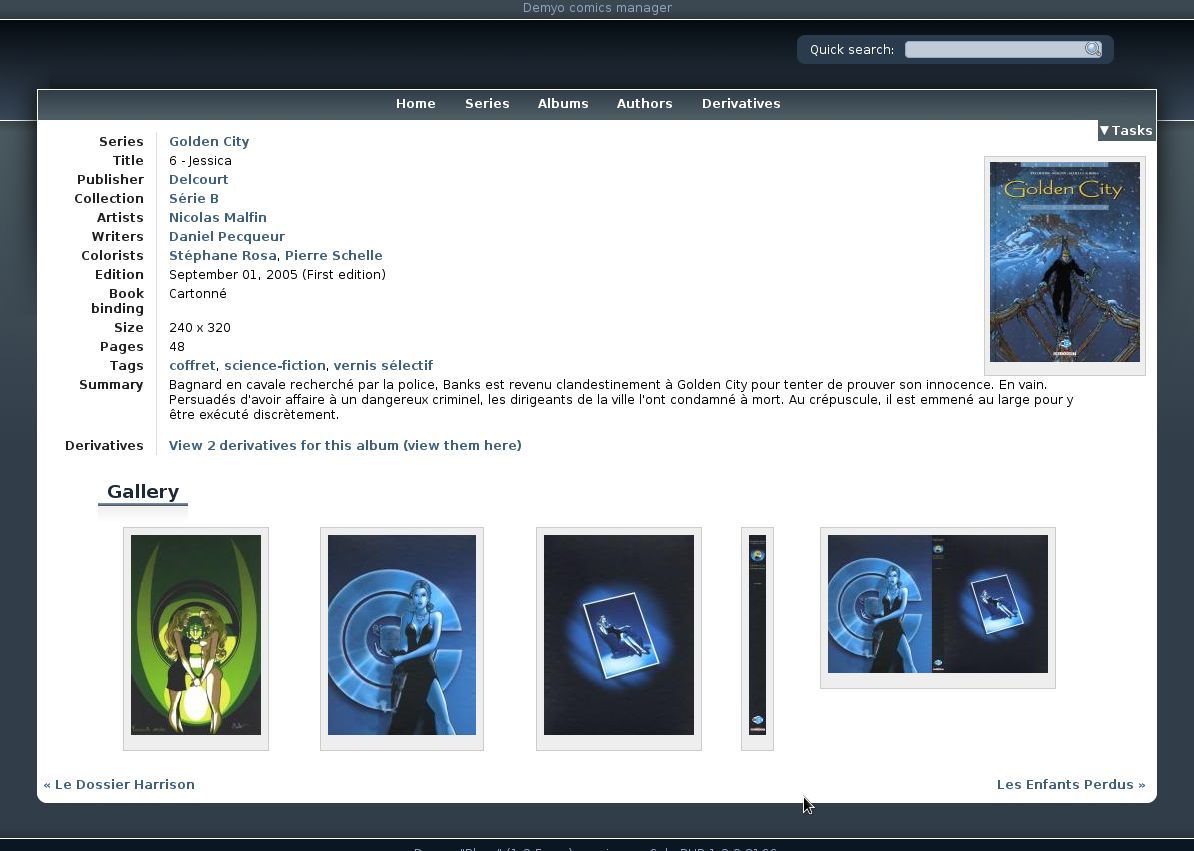Image resolution: width=1194 pixels, height=851 pixels.
Task: Open the woman with blue G logo thumbnail
Action: (x=402, y=635)
